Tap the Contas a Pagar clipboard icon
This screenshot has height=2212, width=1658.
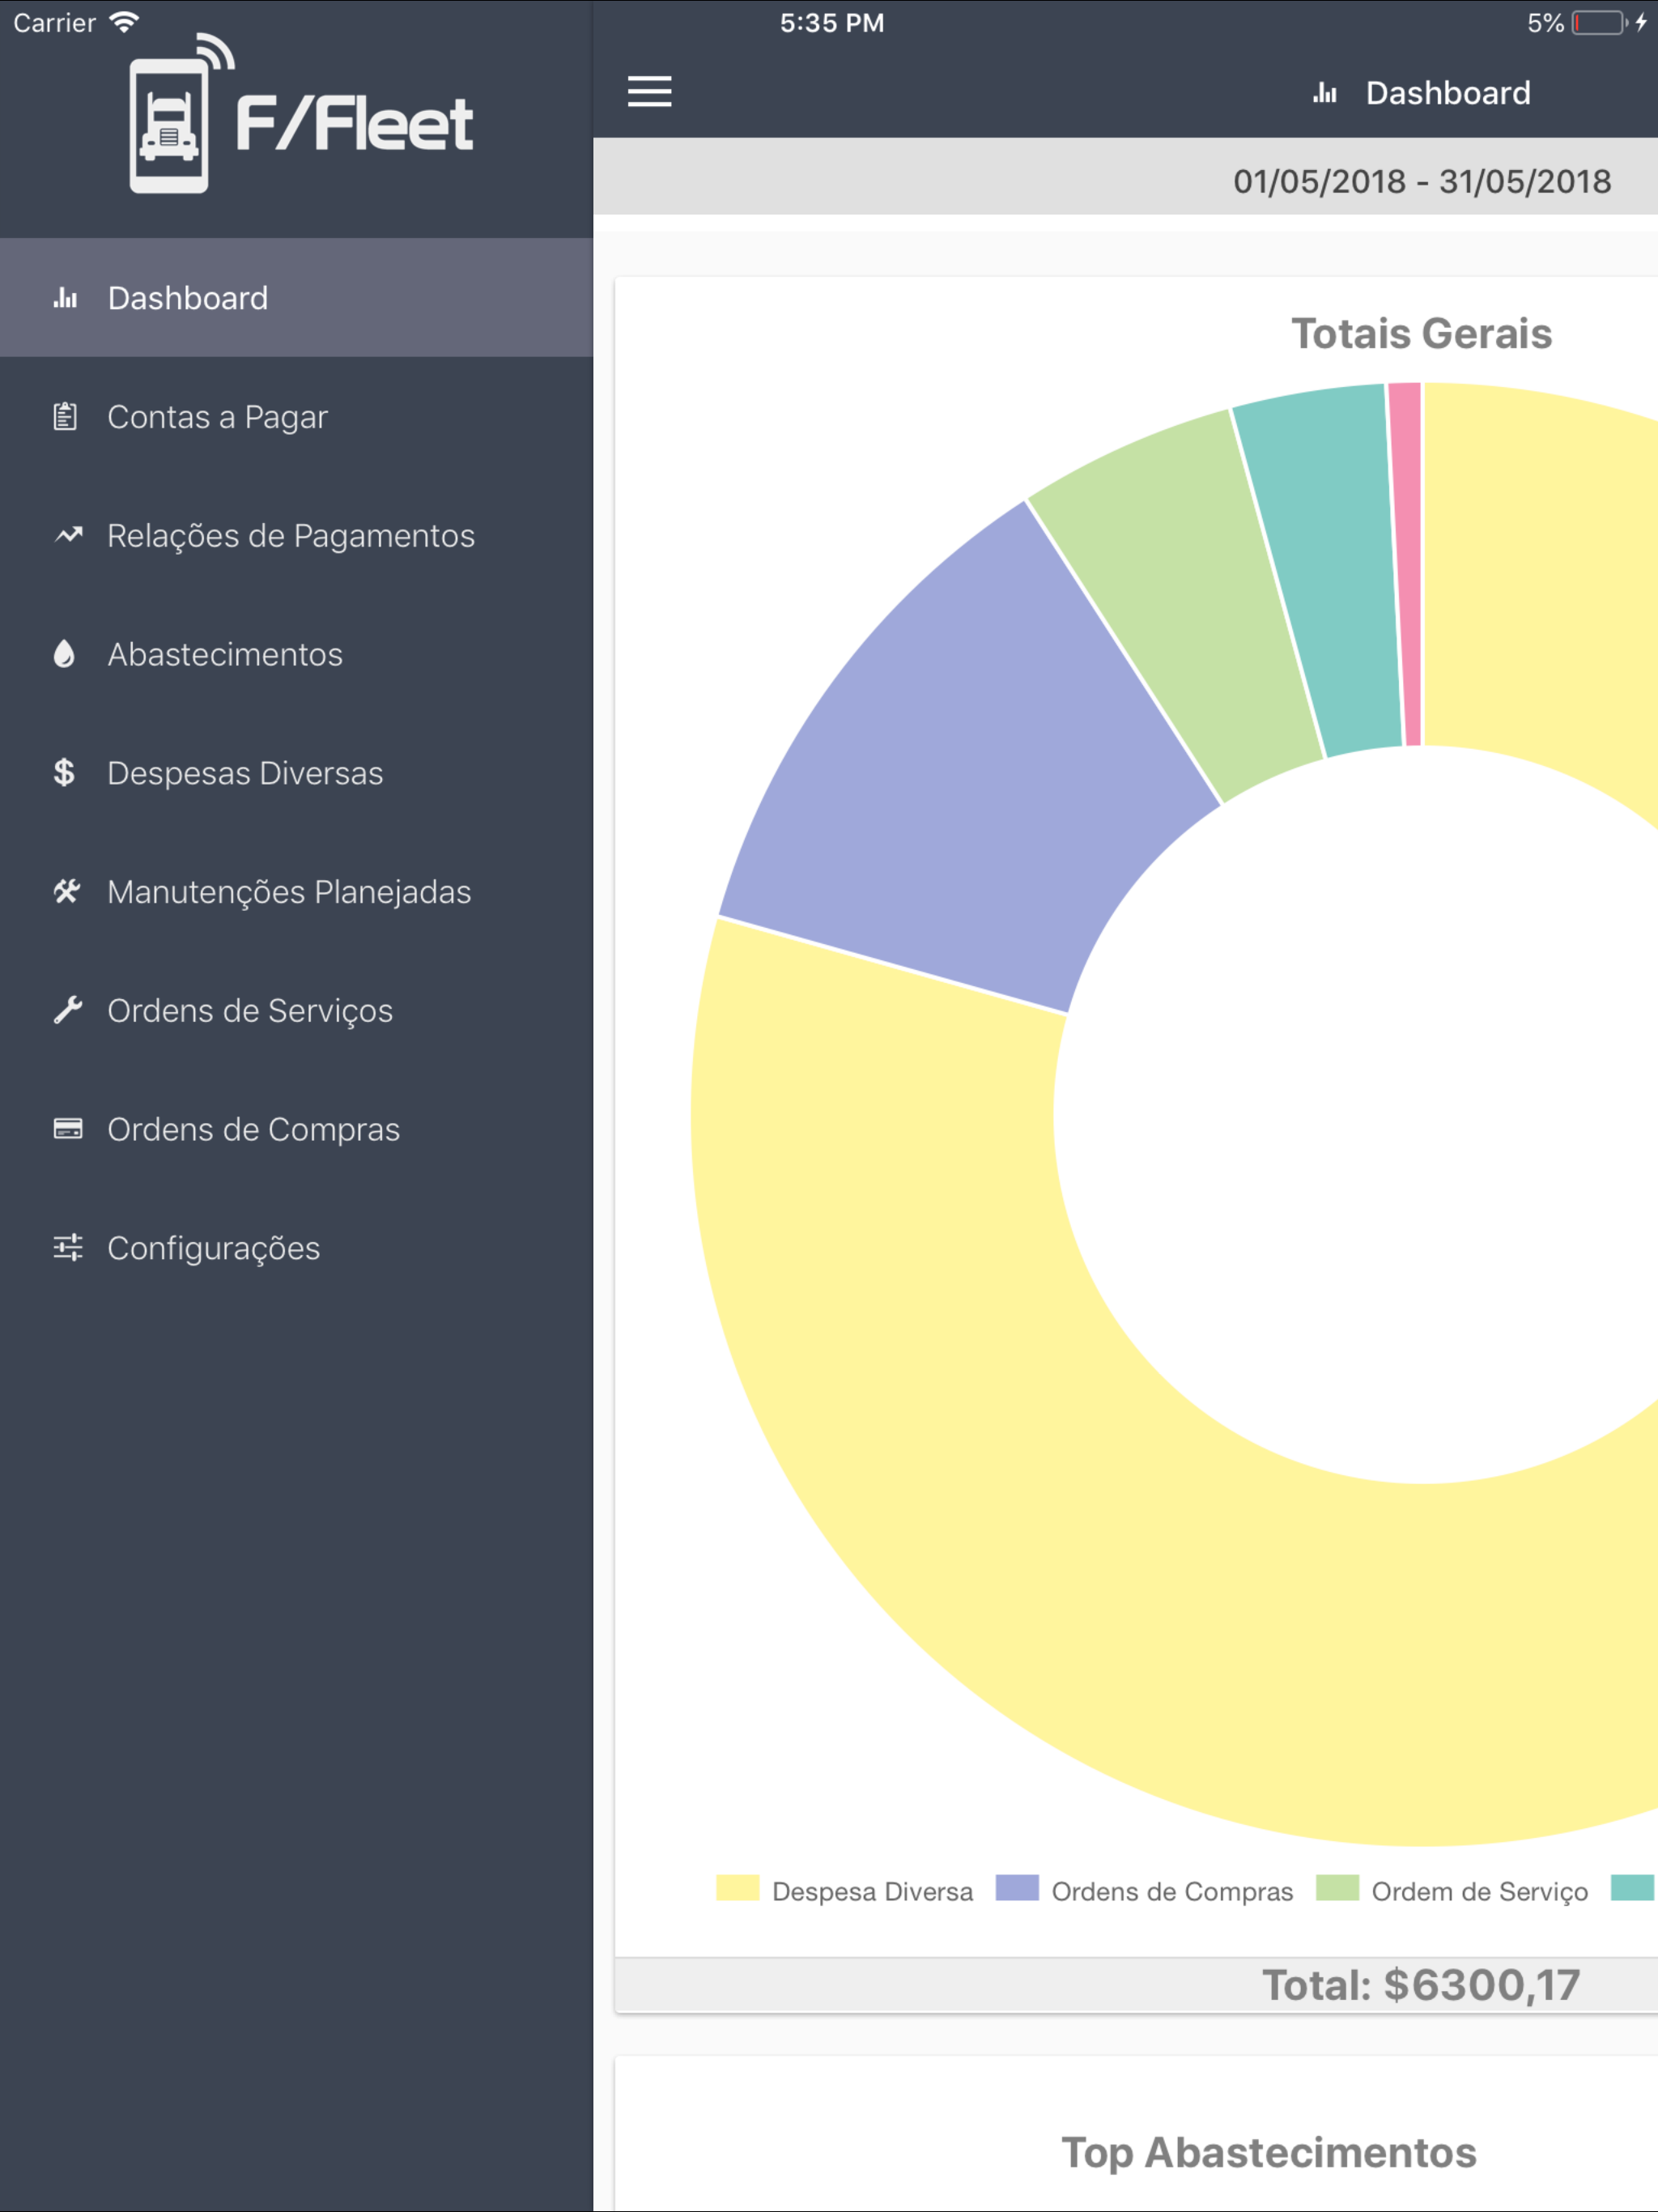coord(66,416)
